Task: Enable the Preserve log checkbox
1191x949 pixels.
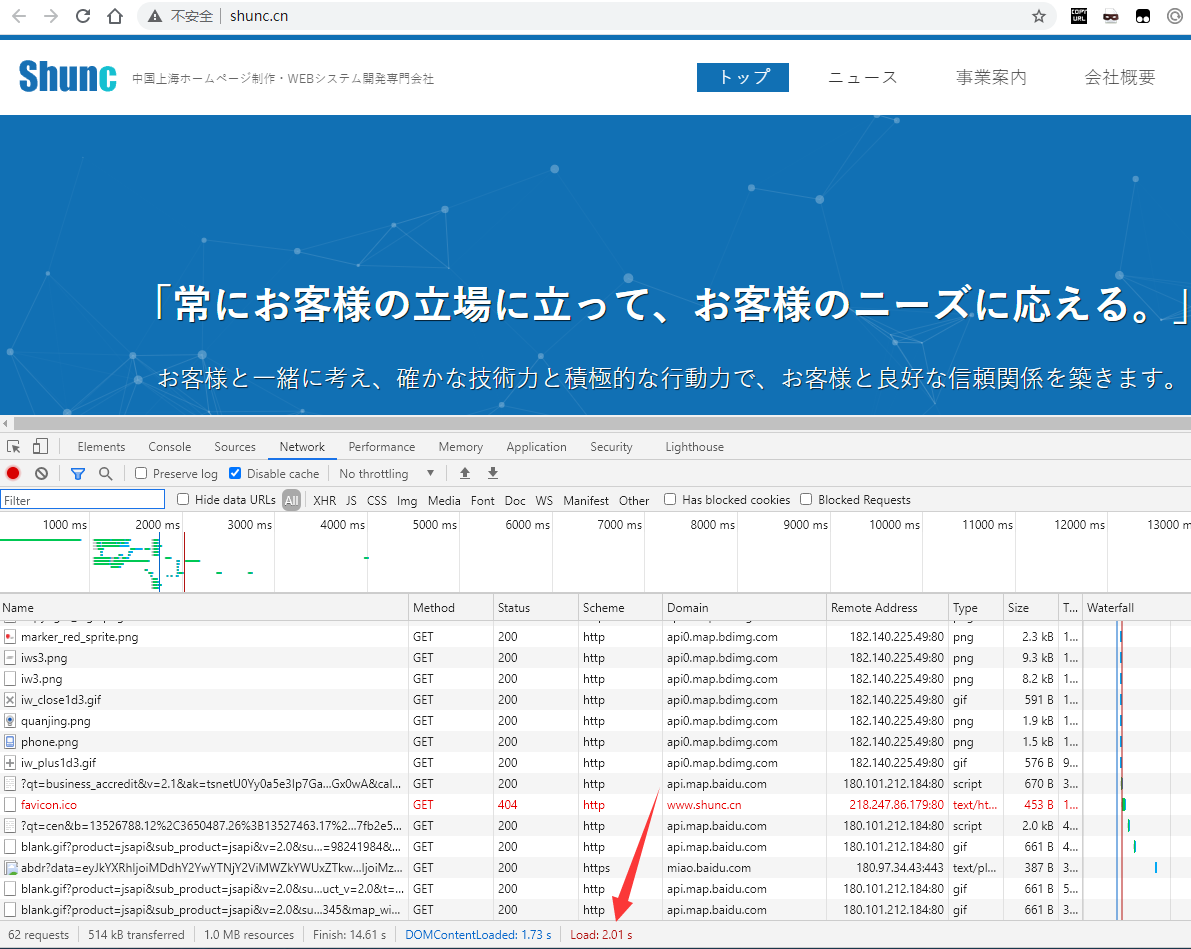Action: [x=141, y=474]
